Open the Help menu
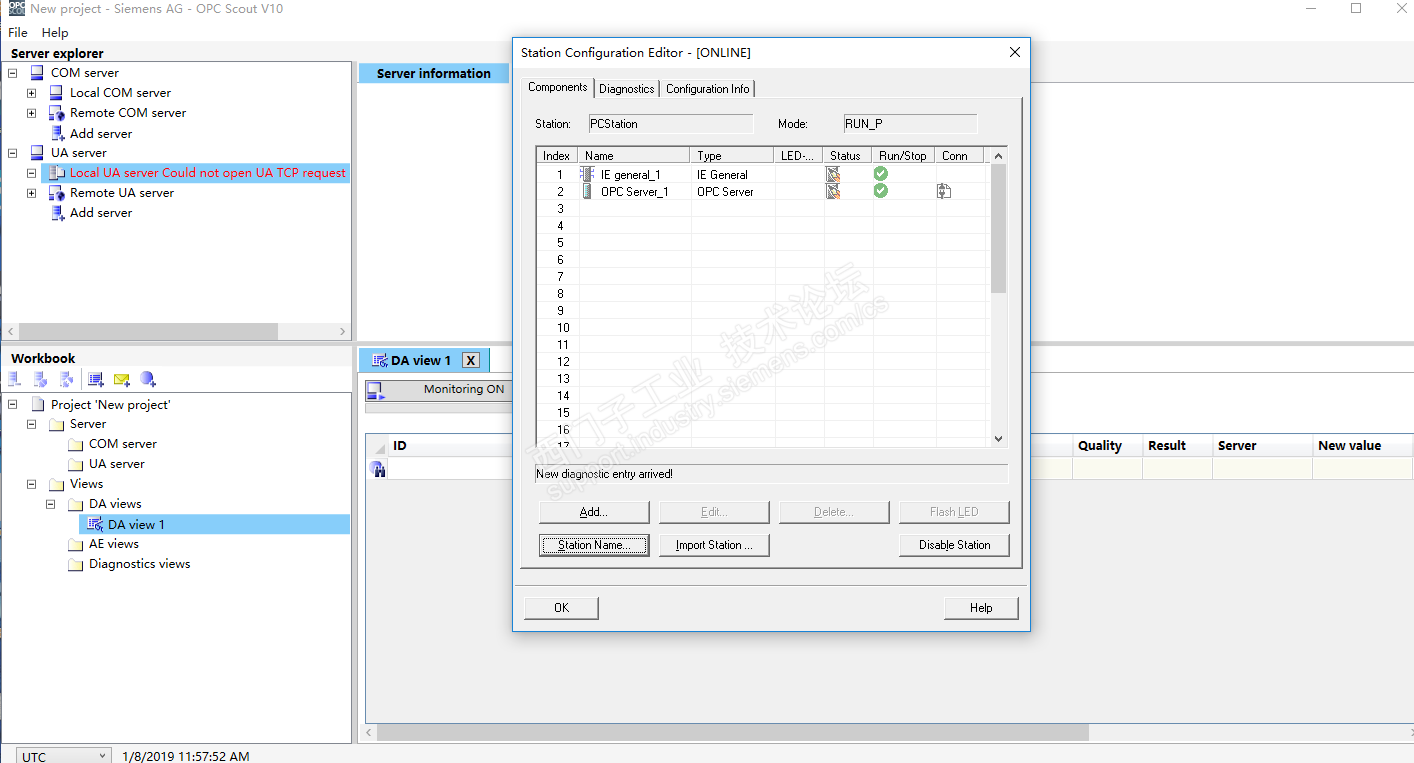 coord(55,33)
